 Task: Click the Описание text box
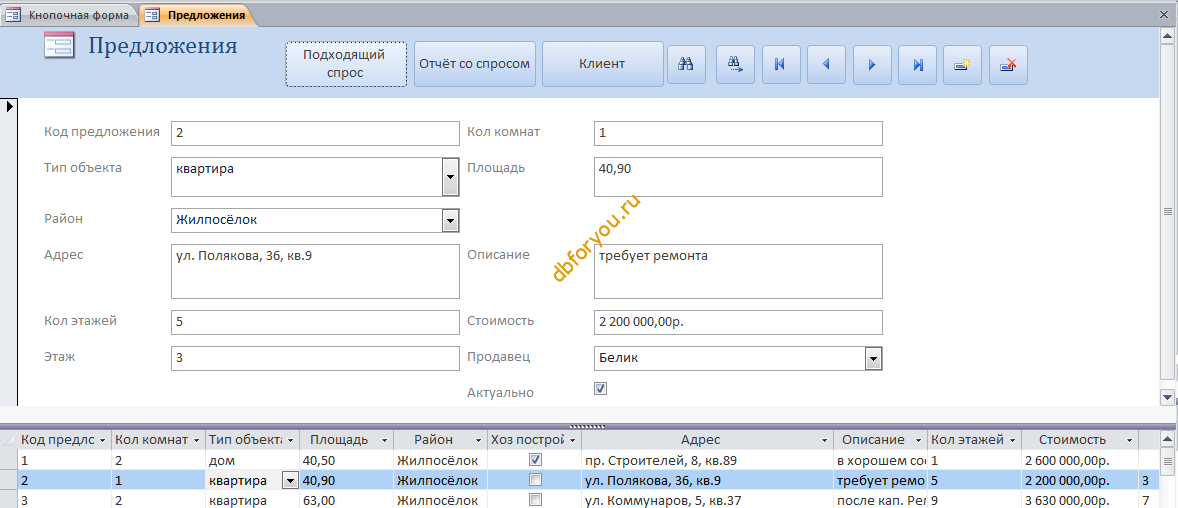pos(738,271)
